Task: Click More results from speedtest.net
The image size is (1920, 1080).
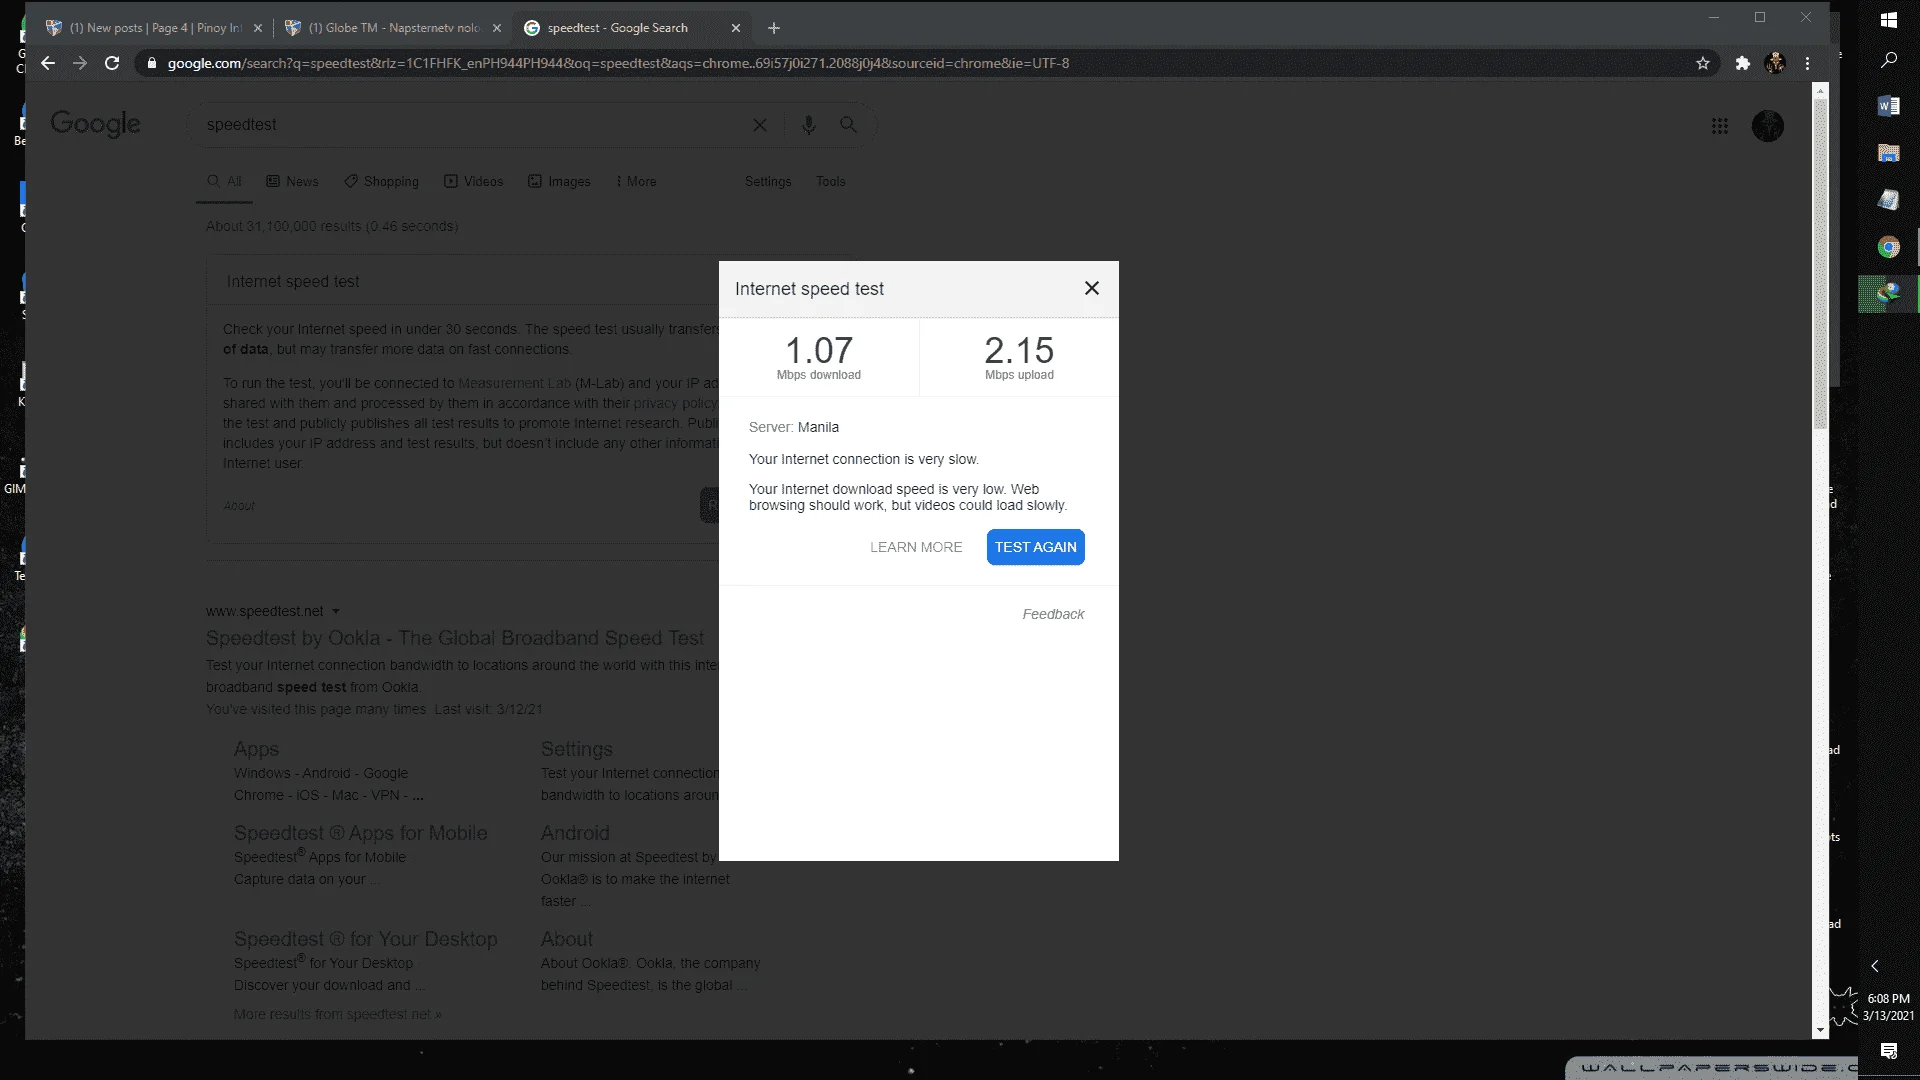Action: (x=338, y=1014)
